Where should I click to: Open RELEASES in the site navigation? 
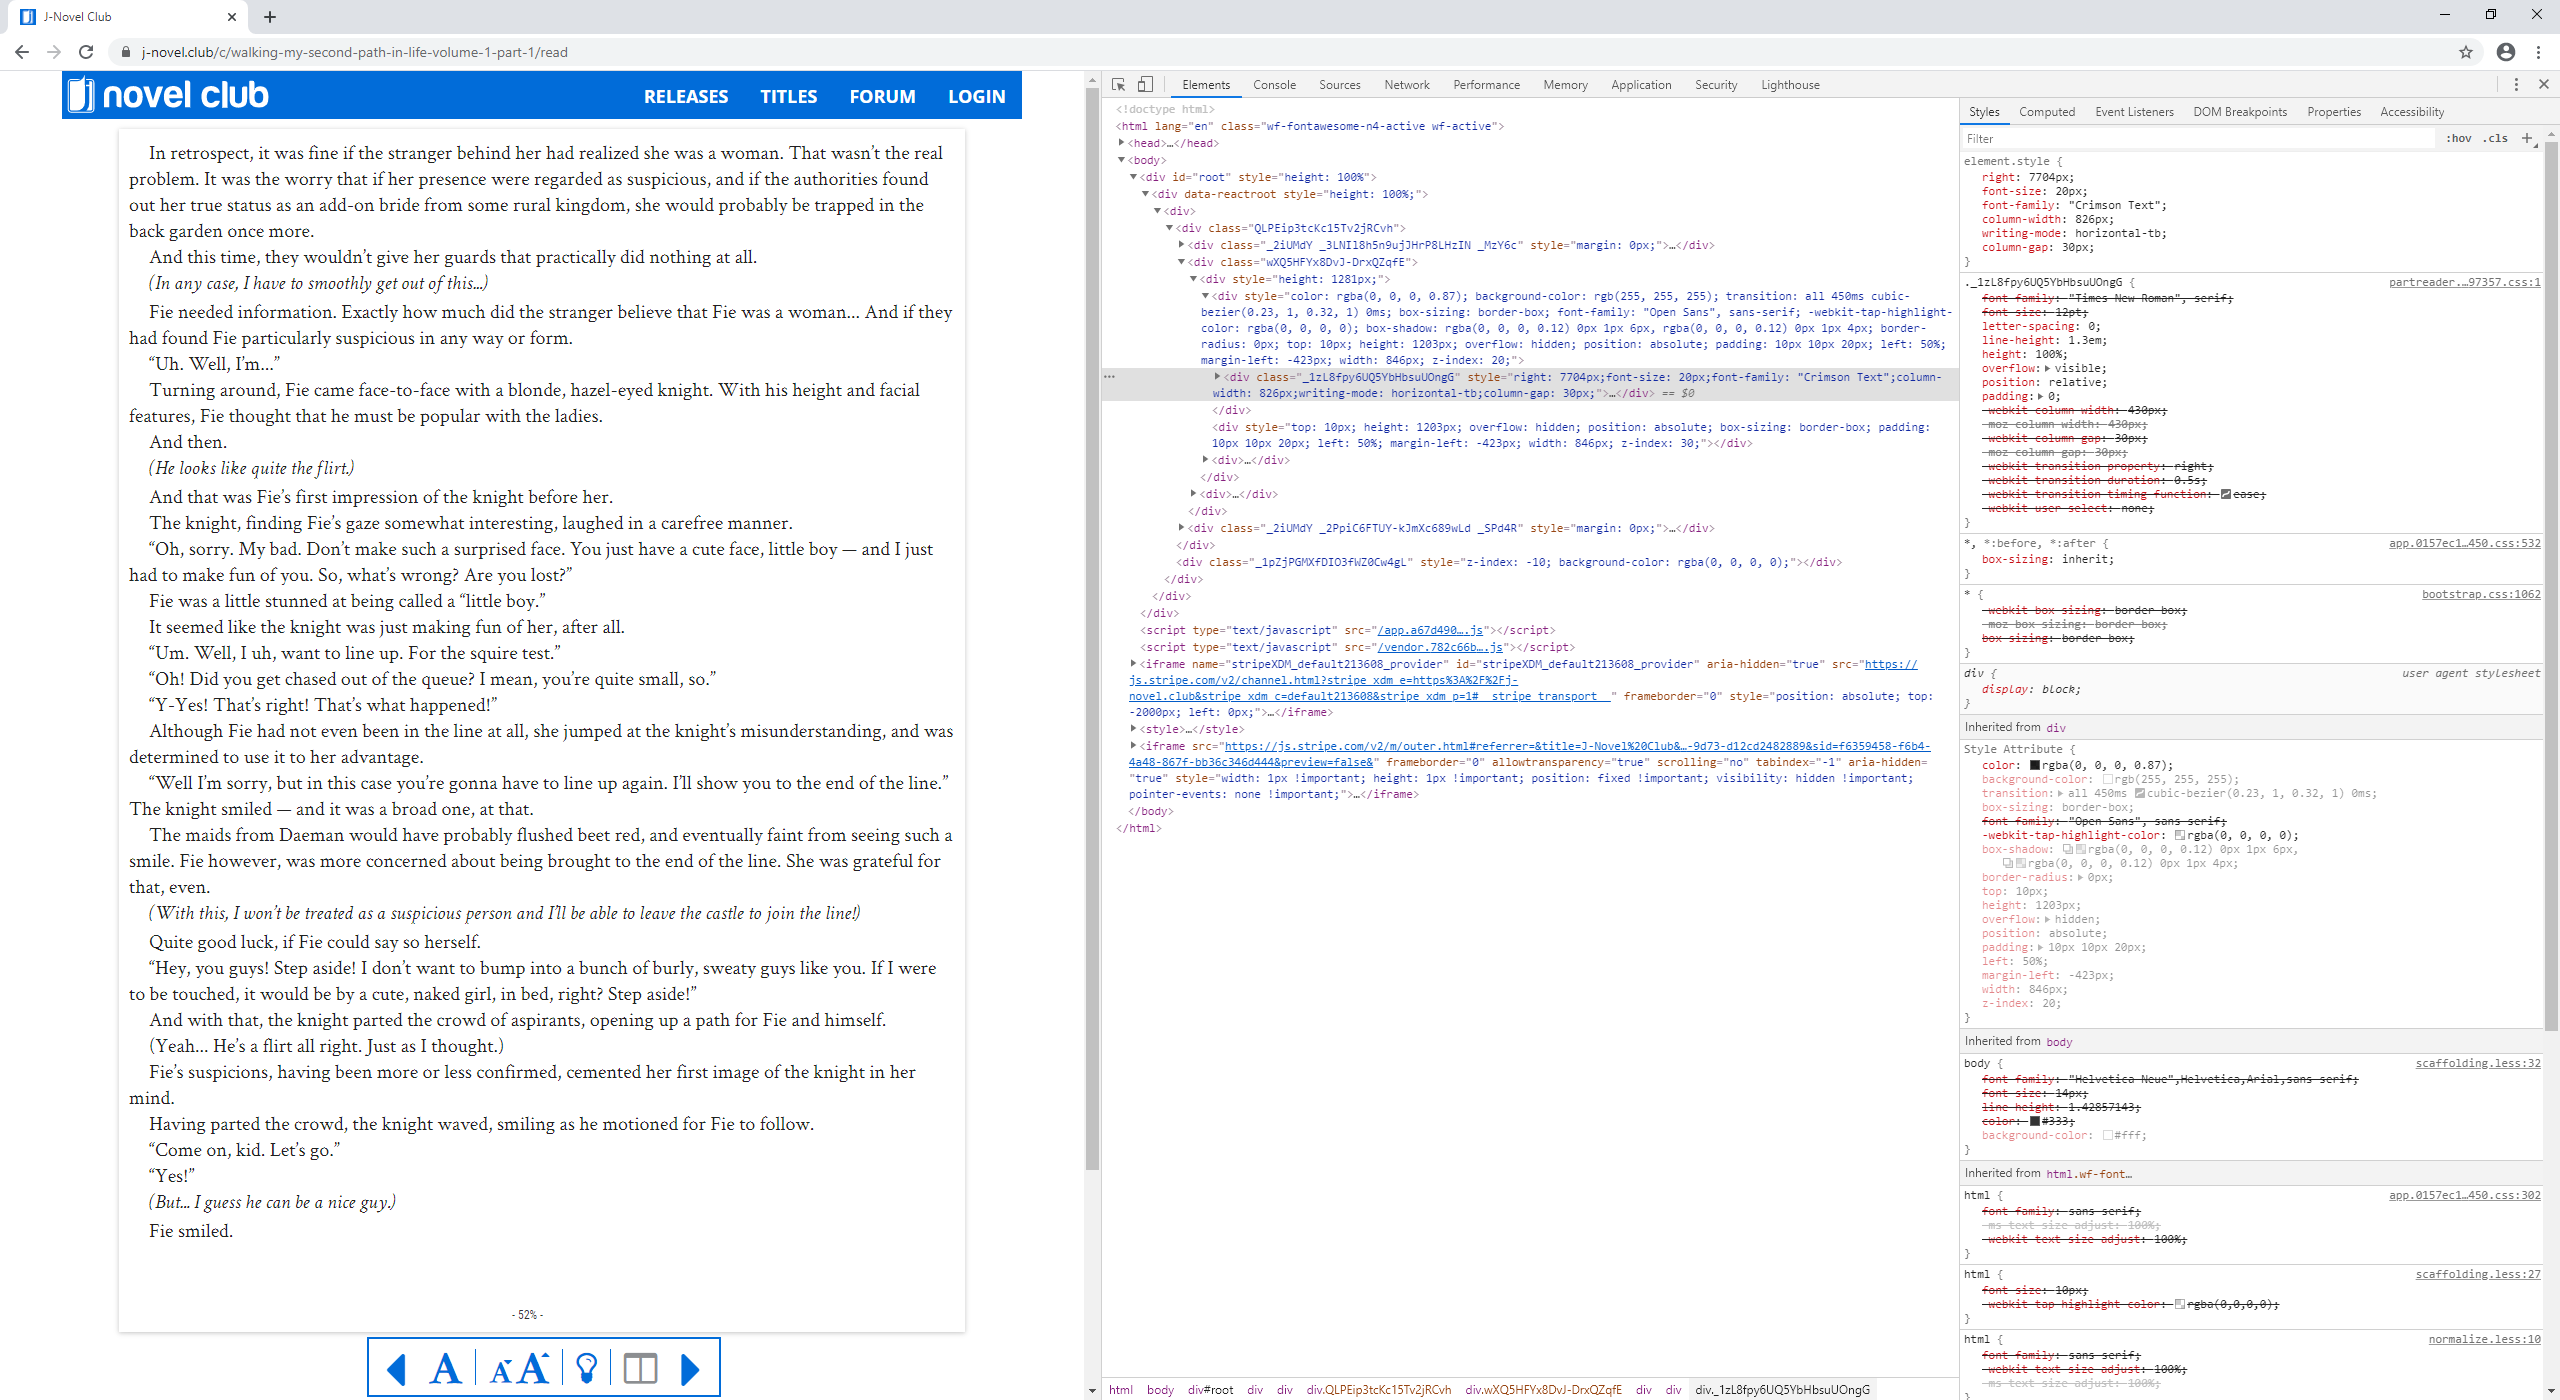686,96
